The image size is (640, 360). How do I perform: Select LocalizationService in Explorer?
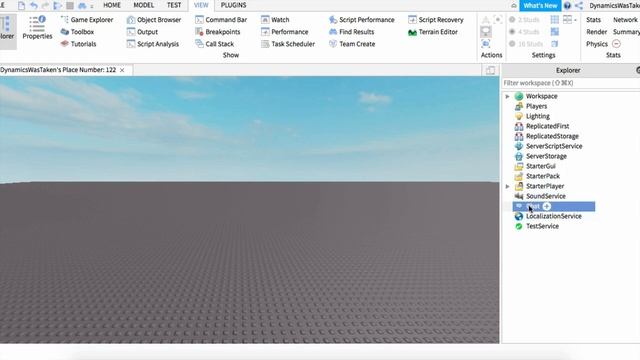point(553,216)
